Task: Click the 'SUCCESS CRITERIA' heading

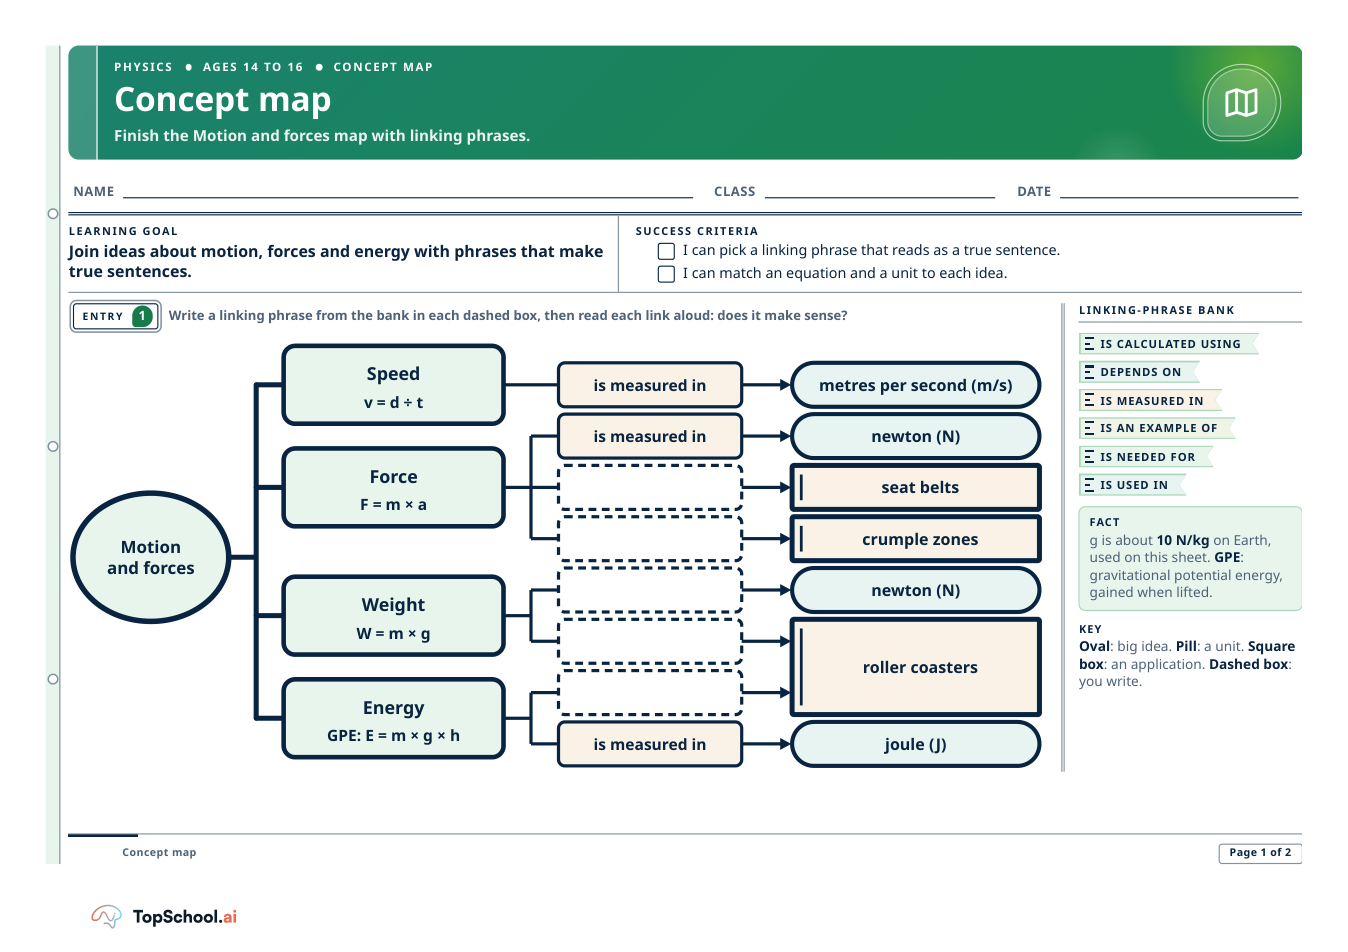Action: point(697,231)
